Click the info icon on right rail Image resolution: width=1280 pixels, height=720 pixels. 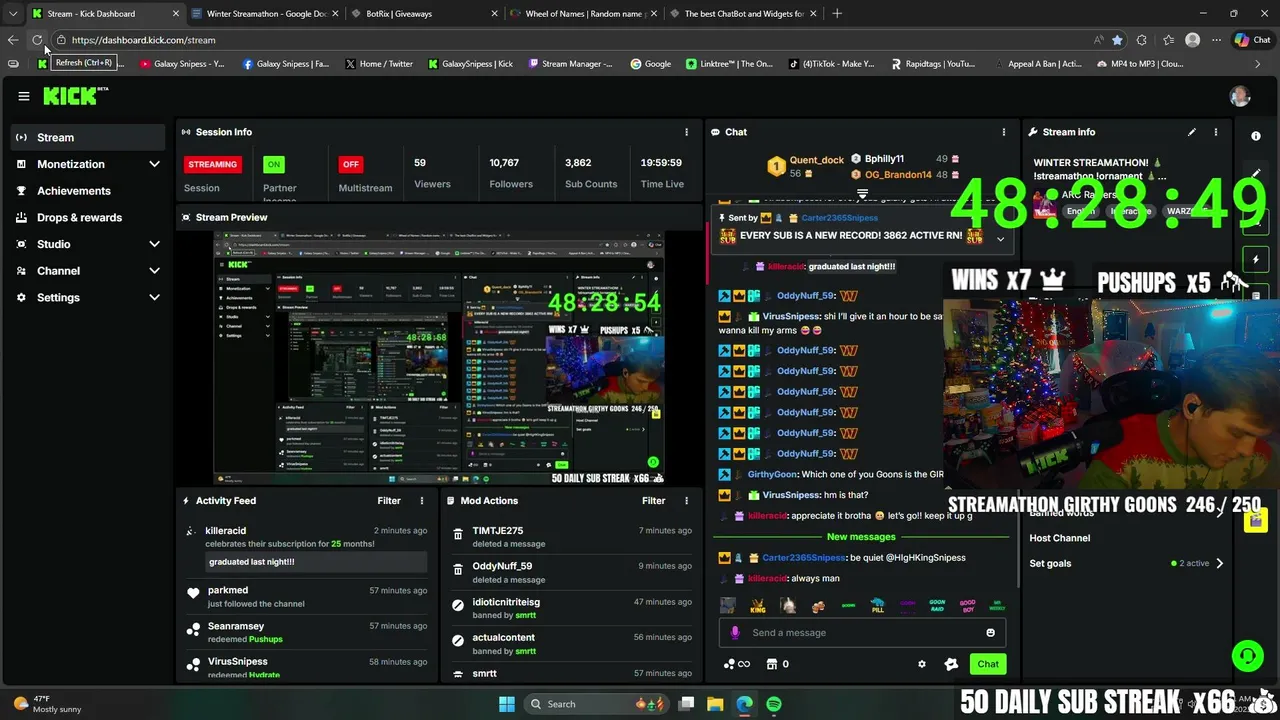[x=1256, y=135]
